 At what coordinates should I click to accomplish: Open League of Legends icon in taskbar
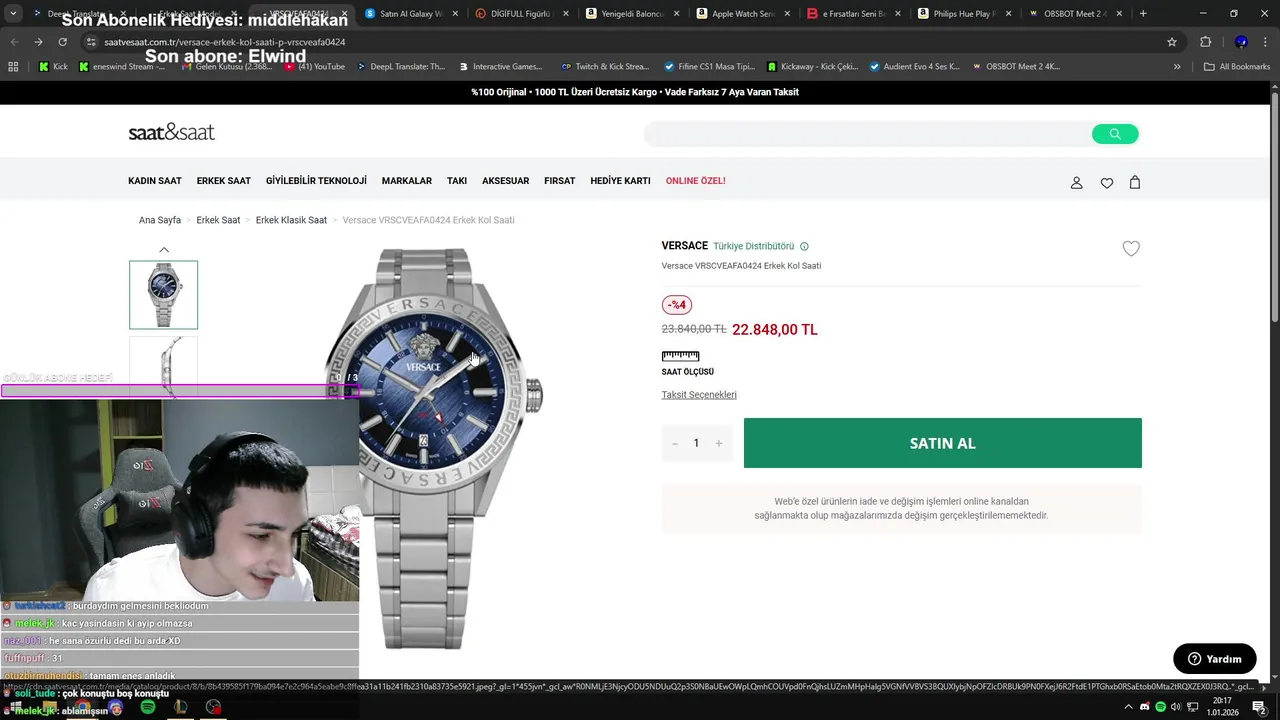tap(181, 707)
